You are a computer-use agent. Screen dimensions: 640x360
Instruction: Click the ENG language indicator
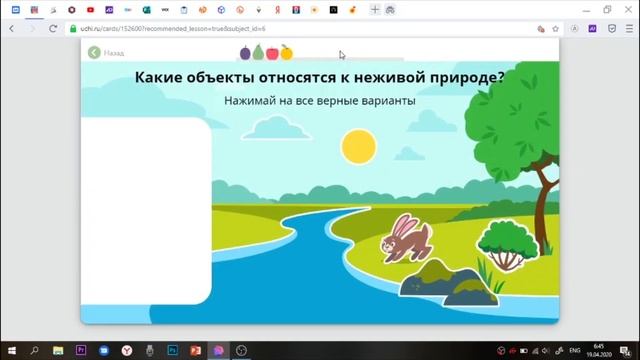[x=575, y=351]
